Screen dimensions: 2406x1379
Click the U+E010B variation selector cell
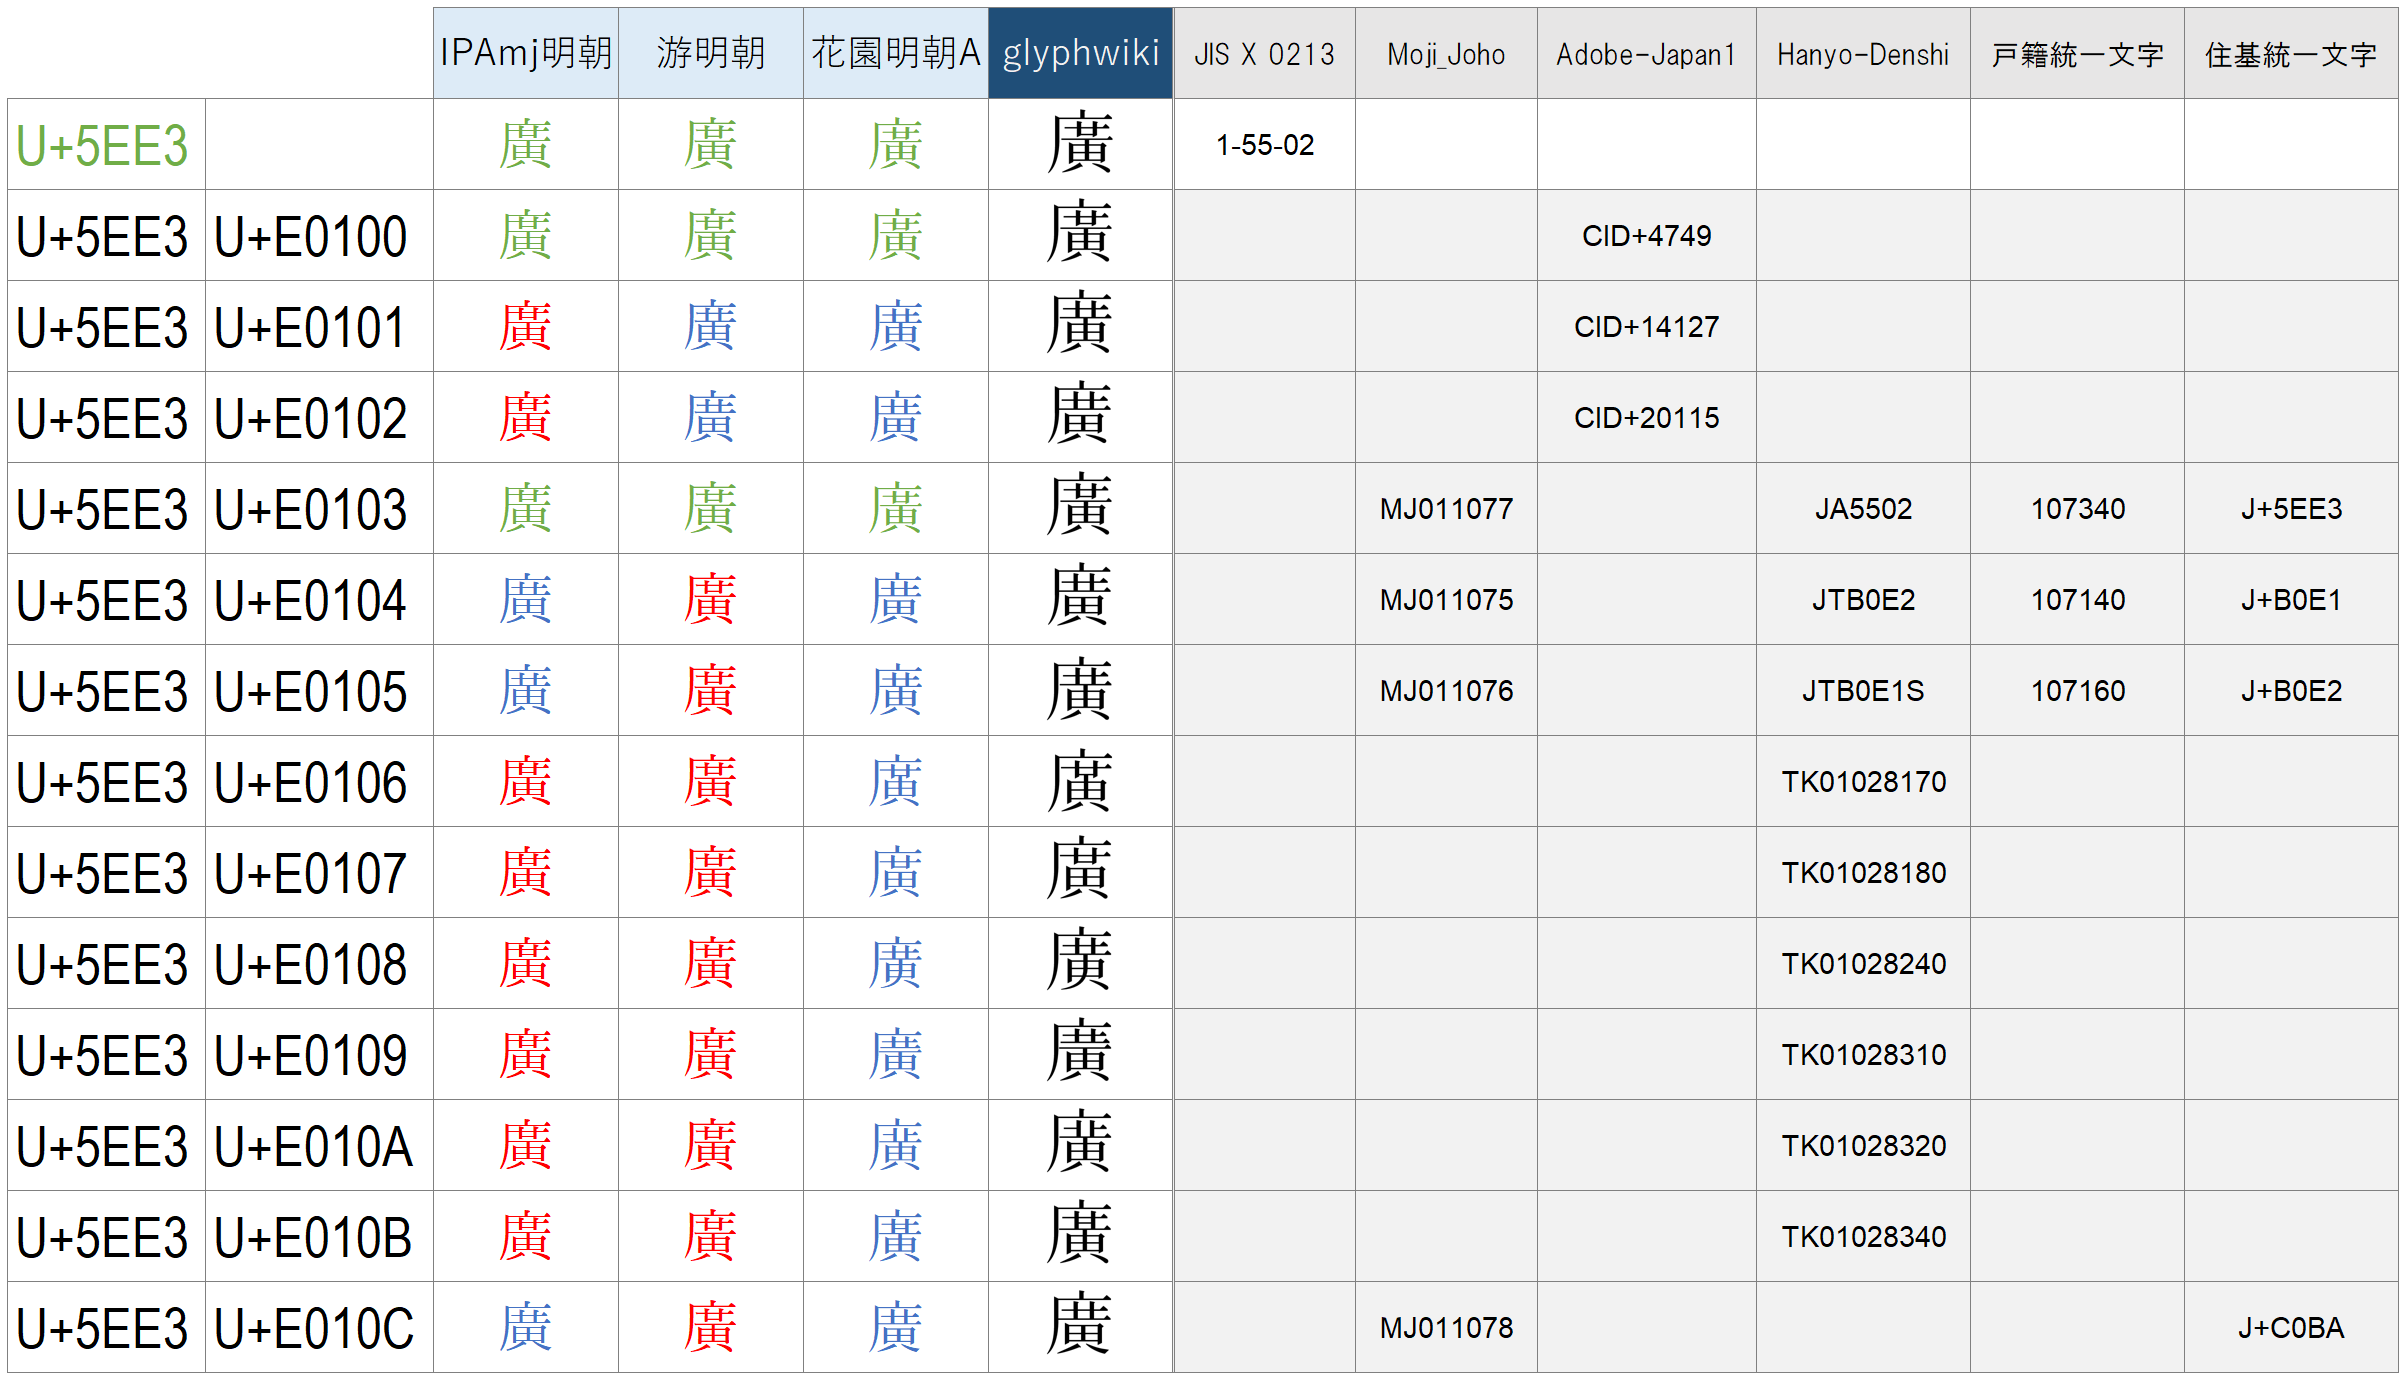(x=319, y=1236)
